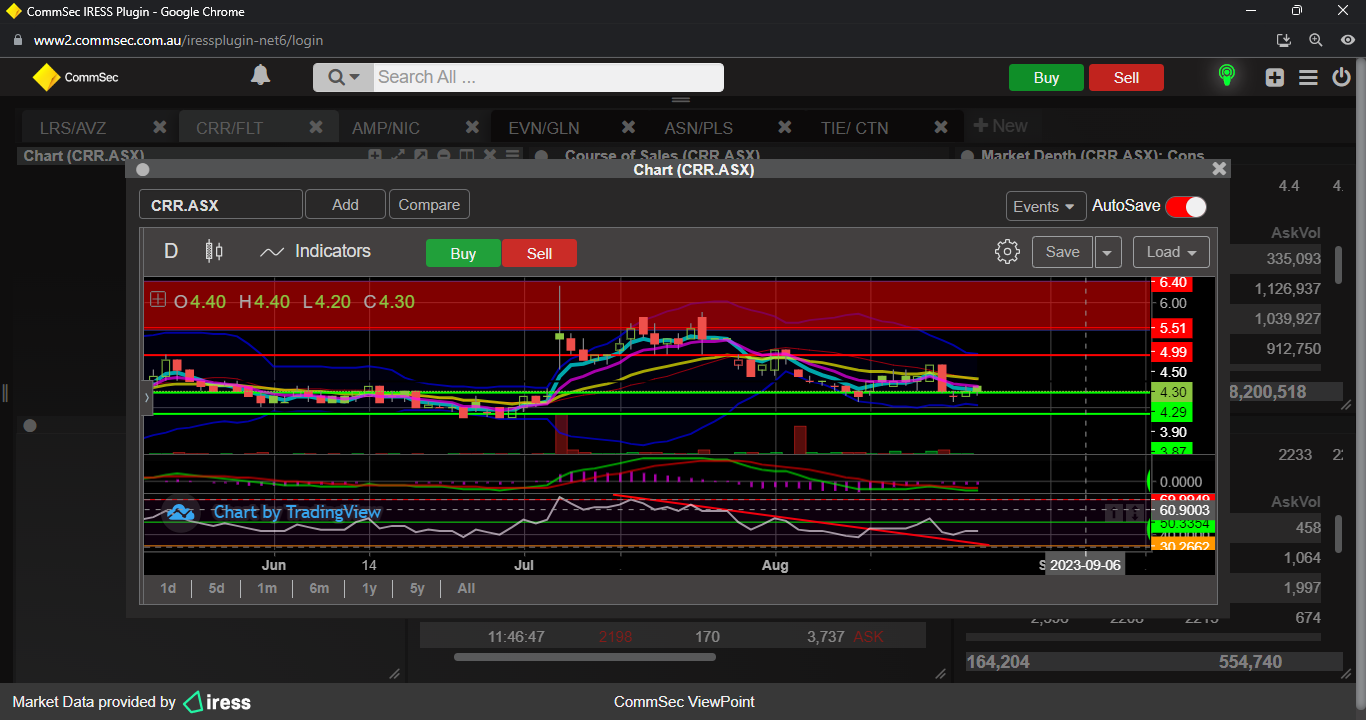Click the top header Buy button
This screenshot has height=720, width=1366.
1046,78
